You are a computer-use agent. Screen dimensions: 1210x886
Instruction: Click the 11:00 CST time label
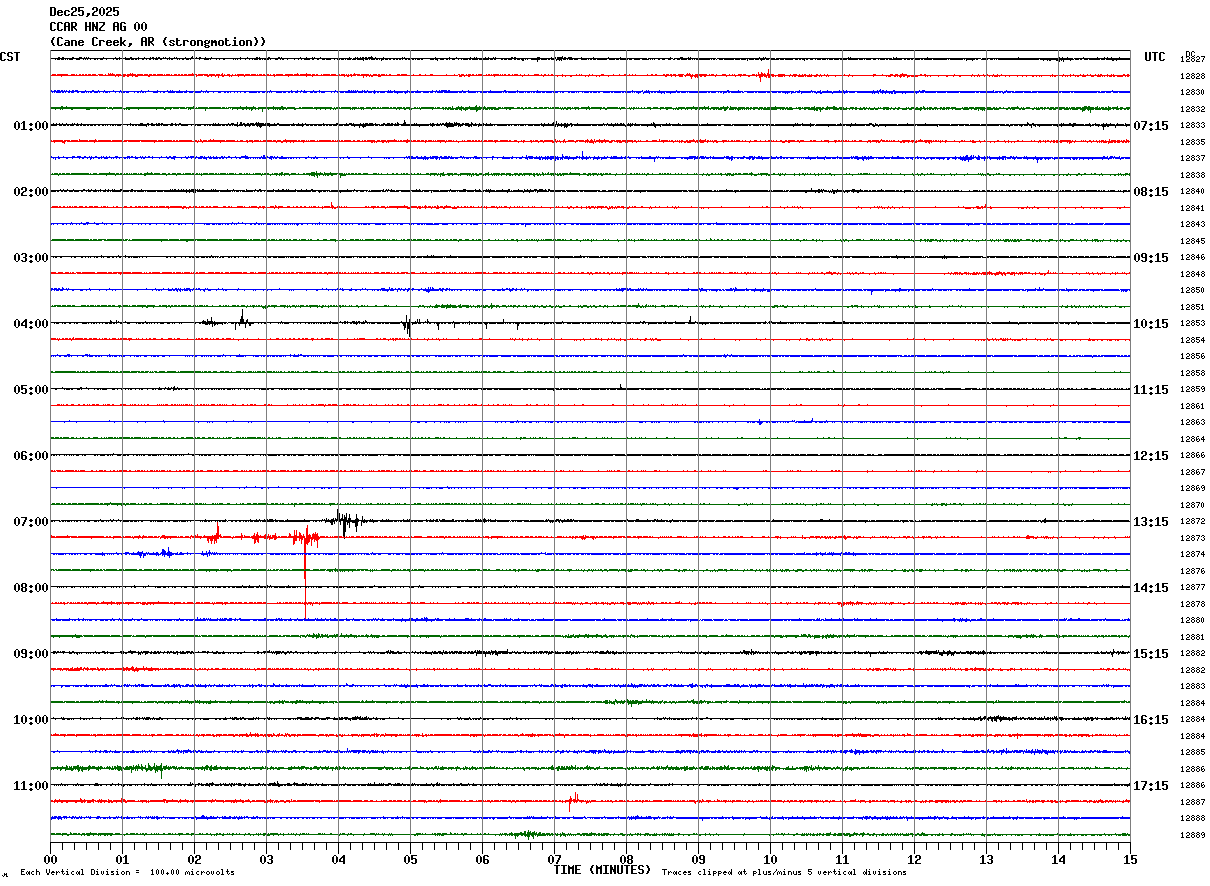tap(30, 786)
